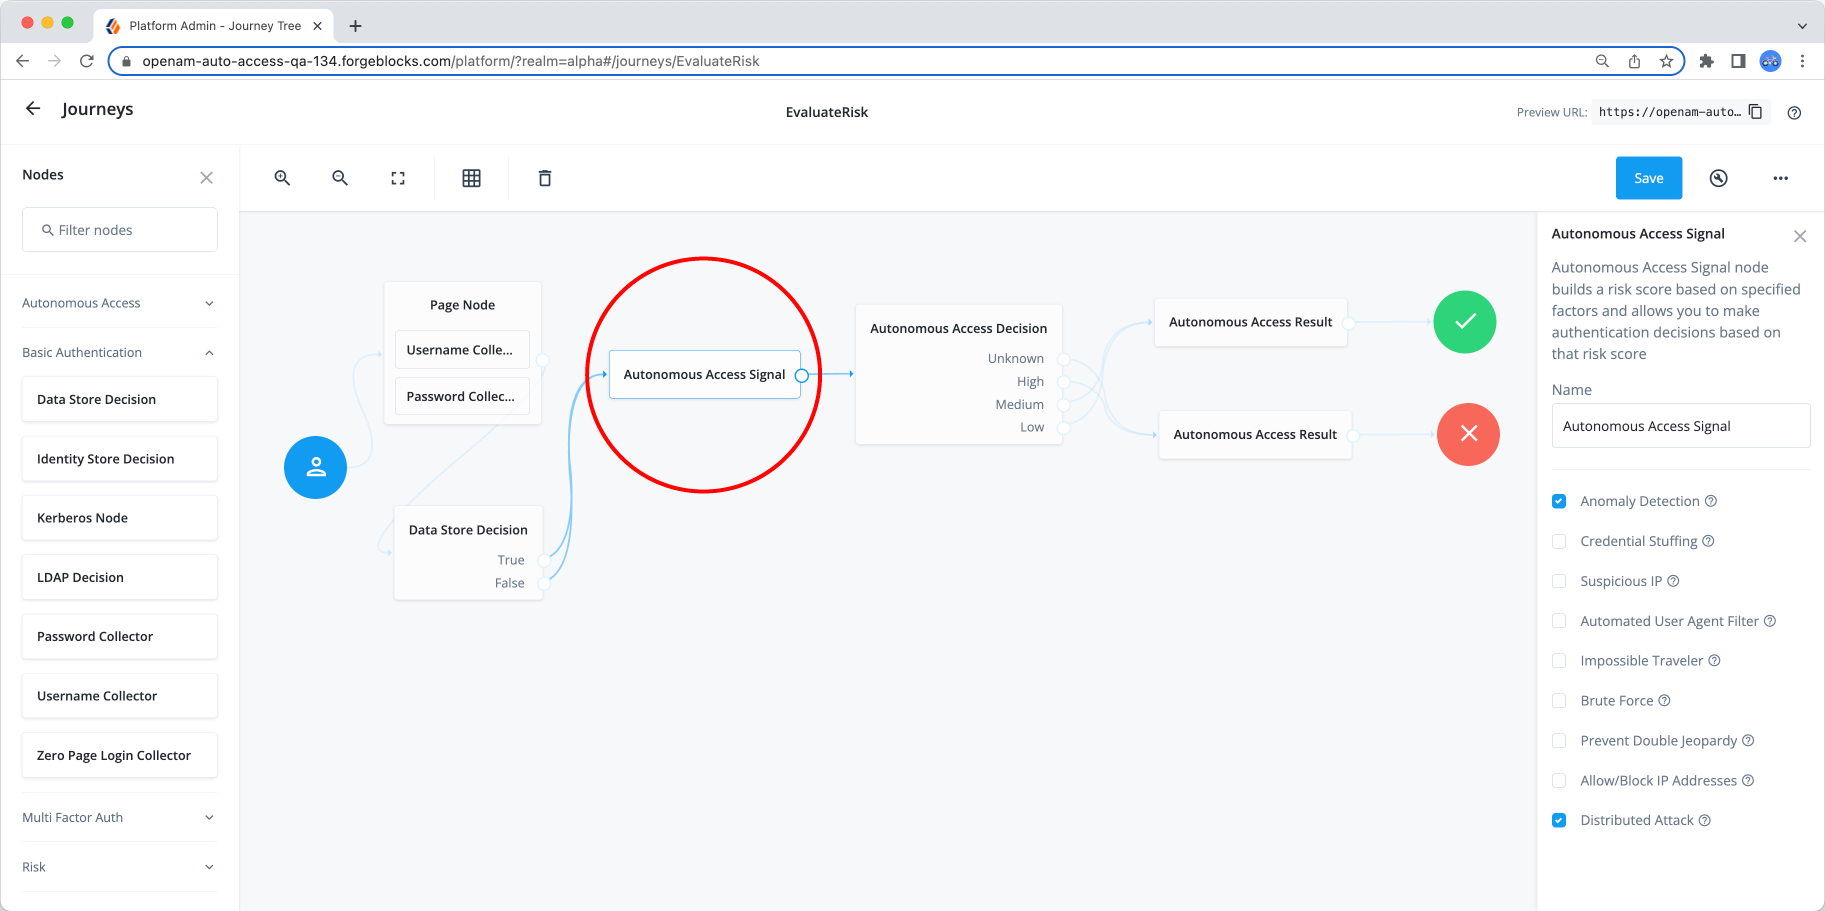Show help for Brute Force
Image resolution: width=1825 pixels, height=911 pixels.
[x=1665, y=701]
